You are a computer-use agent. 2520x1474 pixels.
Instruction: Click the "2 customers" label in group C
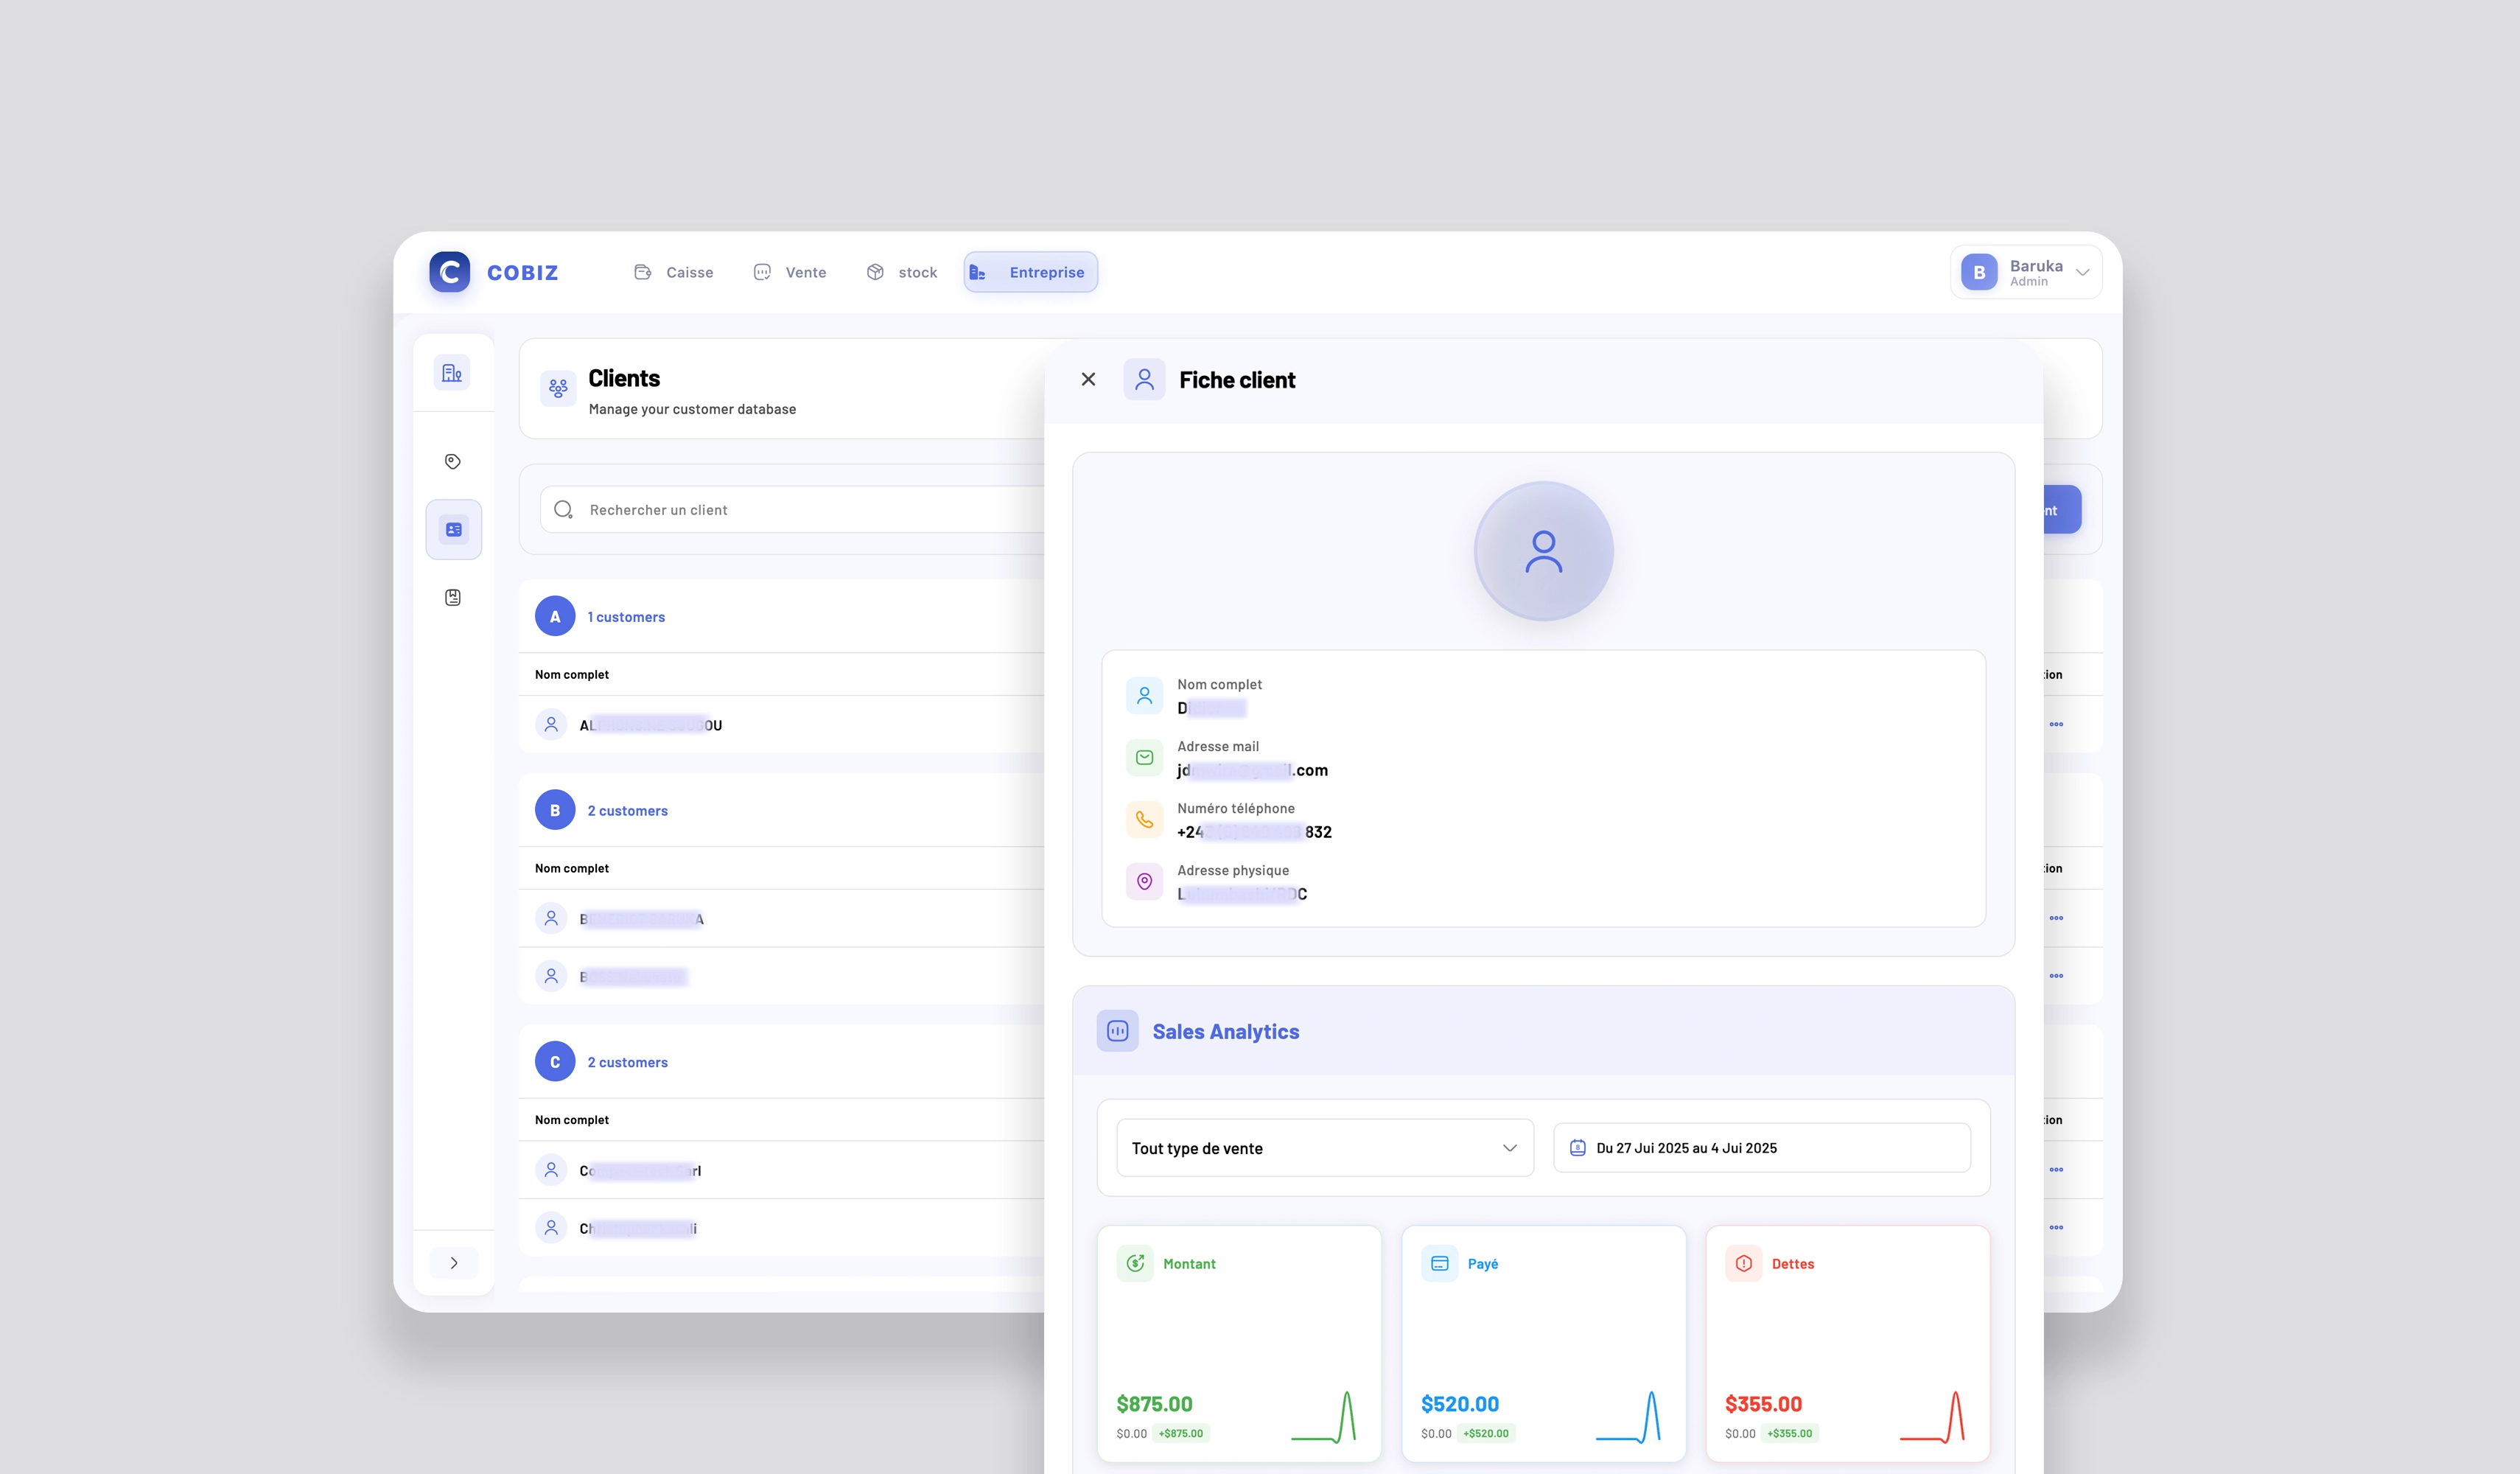[627, 1062]
